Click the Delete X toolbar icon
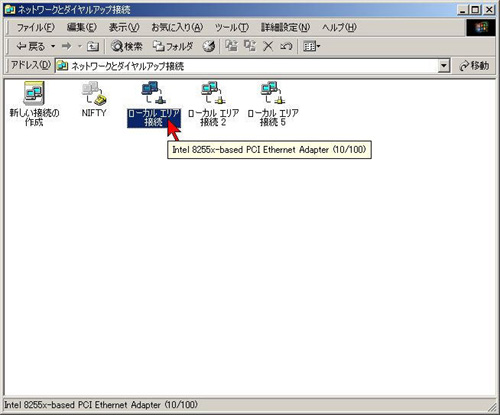The height and width of the screenshot is (415, 500). pyautogui.click(x=268, y=46)
